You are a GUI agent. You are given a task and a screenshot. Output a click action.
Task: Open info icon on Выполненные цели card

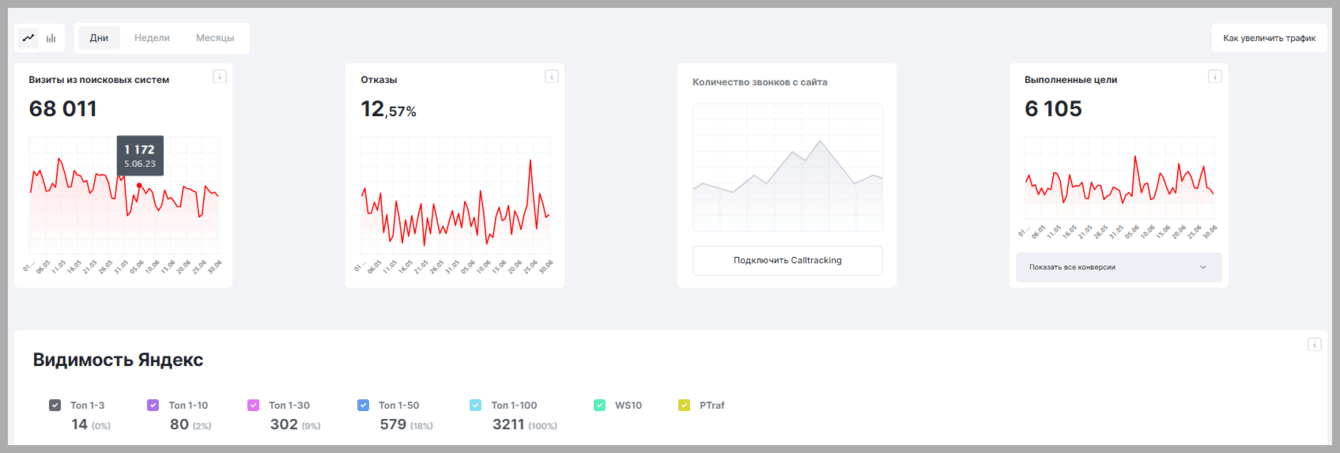coord(1215,77)
